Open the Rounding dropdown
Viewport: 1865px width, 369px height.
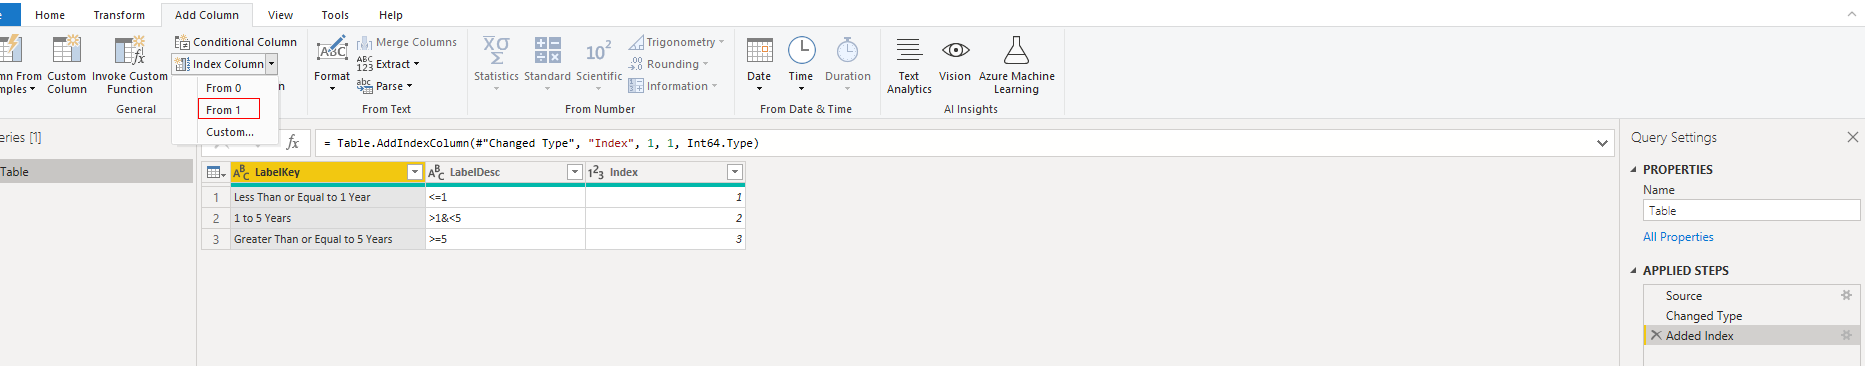pos(668,64)
